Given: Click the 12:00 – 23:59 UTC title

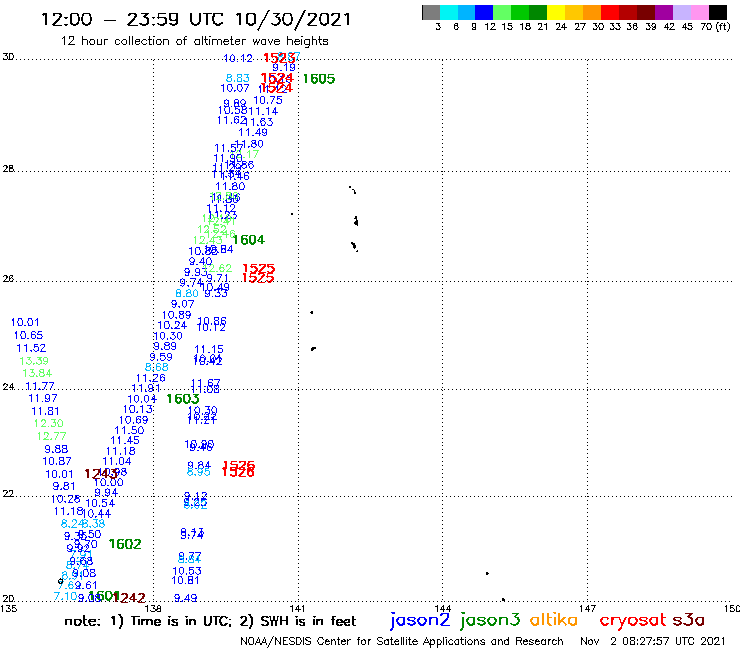Looking at the screenshot, I should [x=196, y=19].
